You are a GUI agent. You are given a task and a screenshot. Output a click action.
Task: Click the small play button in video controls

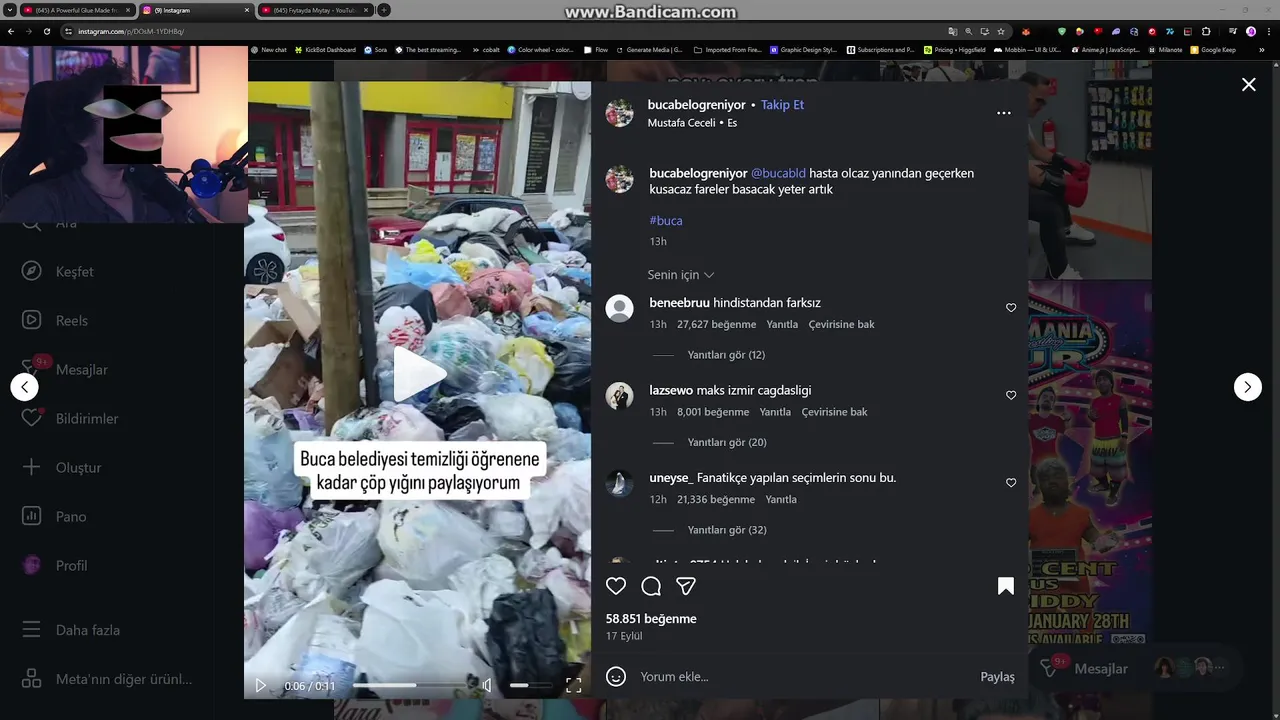261,686
